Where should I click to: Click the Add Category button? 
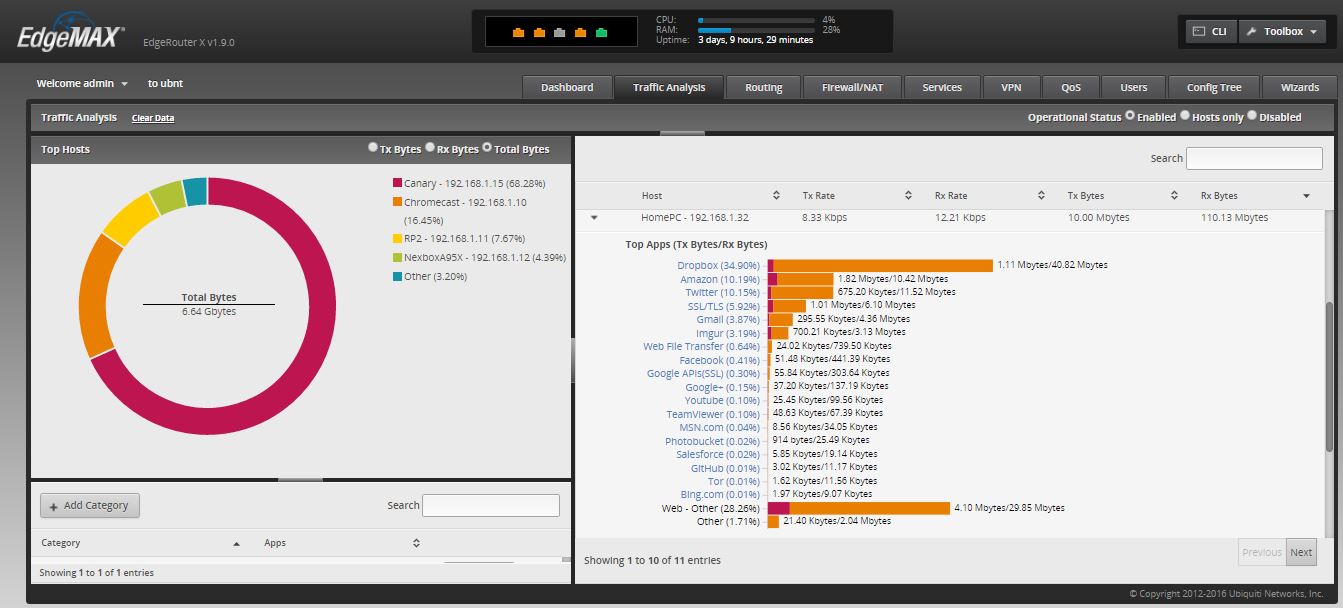coord(90,505)
